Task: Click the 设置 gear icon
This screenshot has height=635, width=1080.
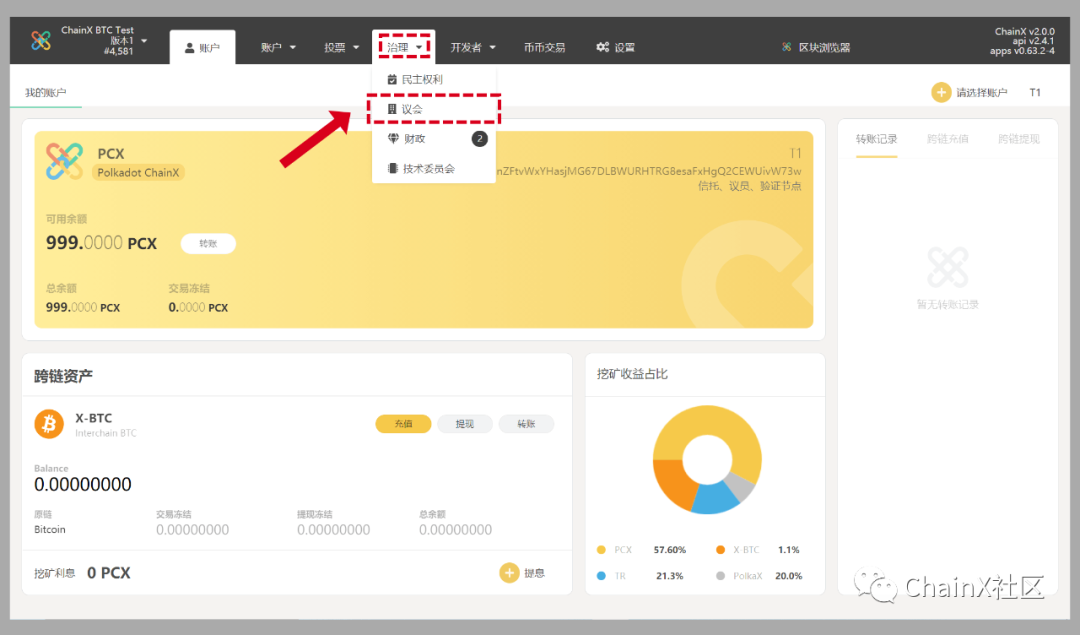Action: [x=603, y=47]
